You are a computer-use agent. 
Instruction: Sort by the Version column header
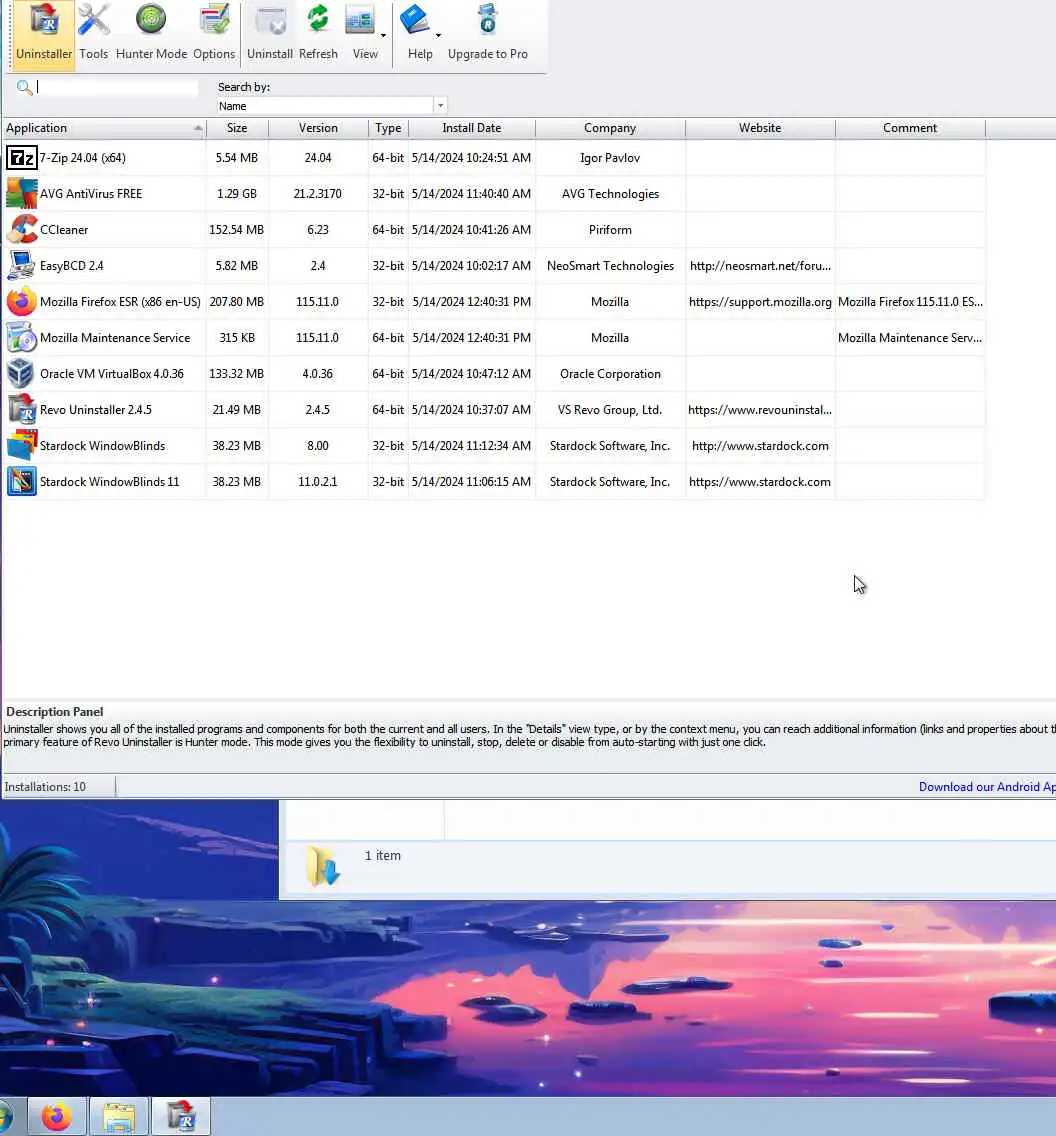coord(318,128)
